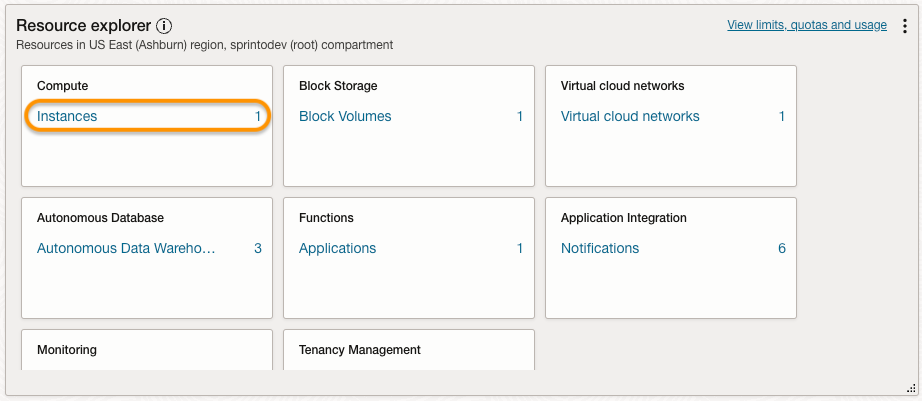This screenshot has width=922, height=401.
Task: Click the resize handle in widget corner
Action: click(910, 389)
